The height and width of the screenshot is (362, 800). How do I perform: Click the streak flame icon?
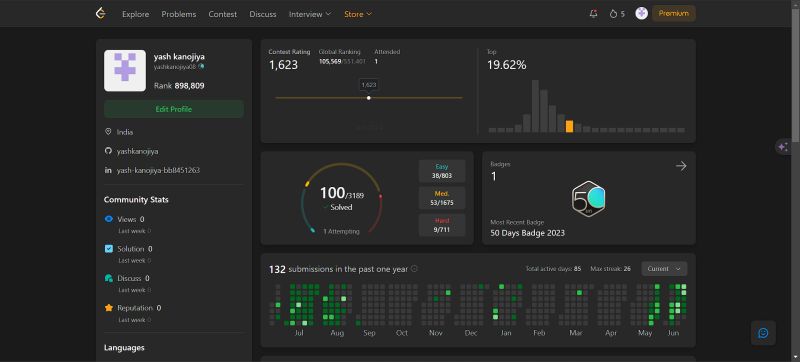pyautogui.click(x=613, y=14)
